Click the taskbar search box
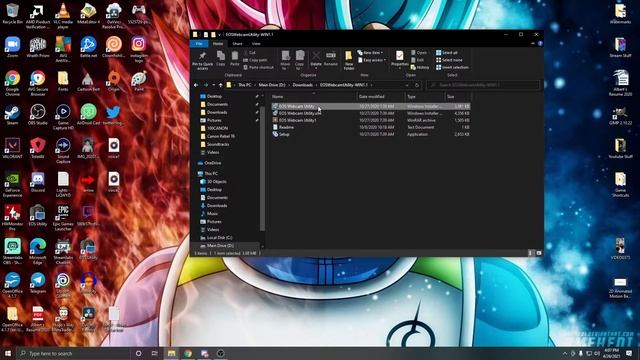 click(73, 353)
